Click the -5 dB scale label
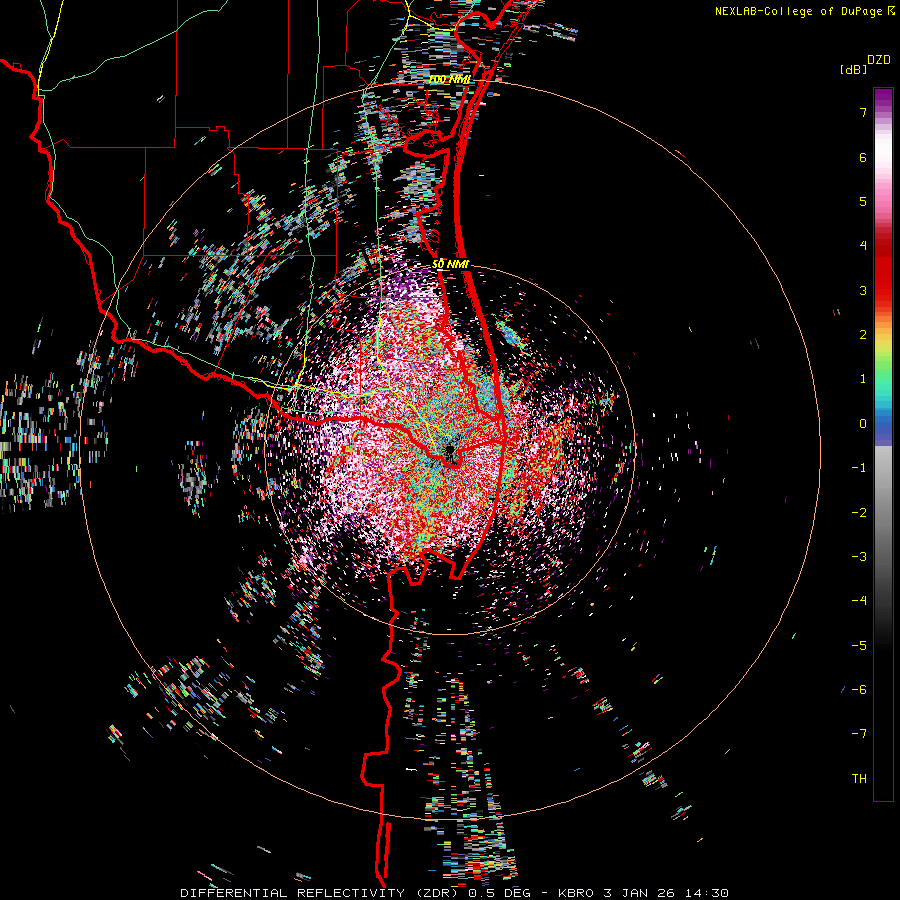 [859, 645]
